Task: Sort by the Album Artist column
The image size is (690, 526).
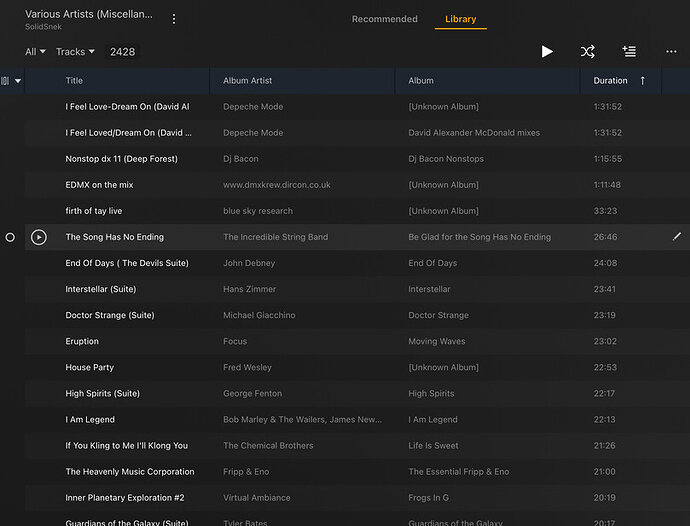Action: [247, 81]
